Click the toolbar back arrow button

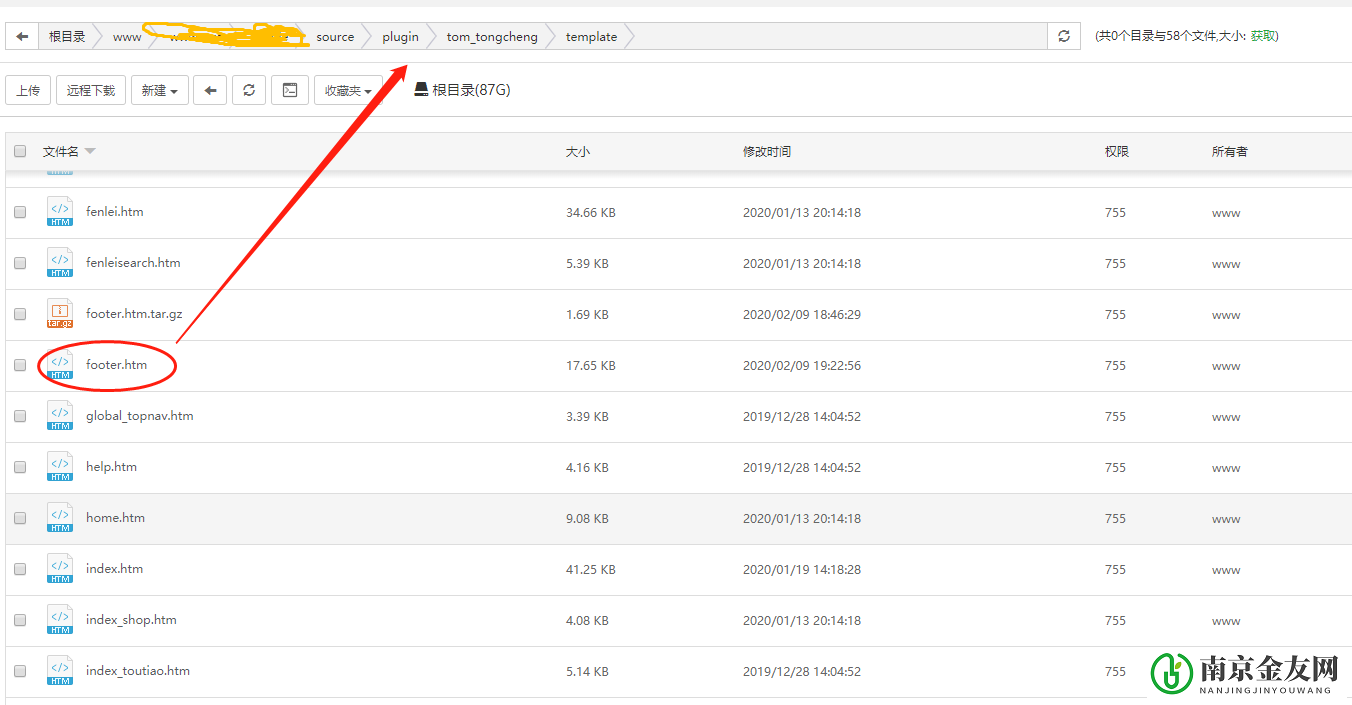click(210, 90)
